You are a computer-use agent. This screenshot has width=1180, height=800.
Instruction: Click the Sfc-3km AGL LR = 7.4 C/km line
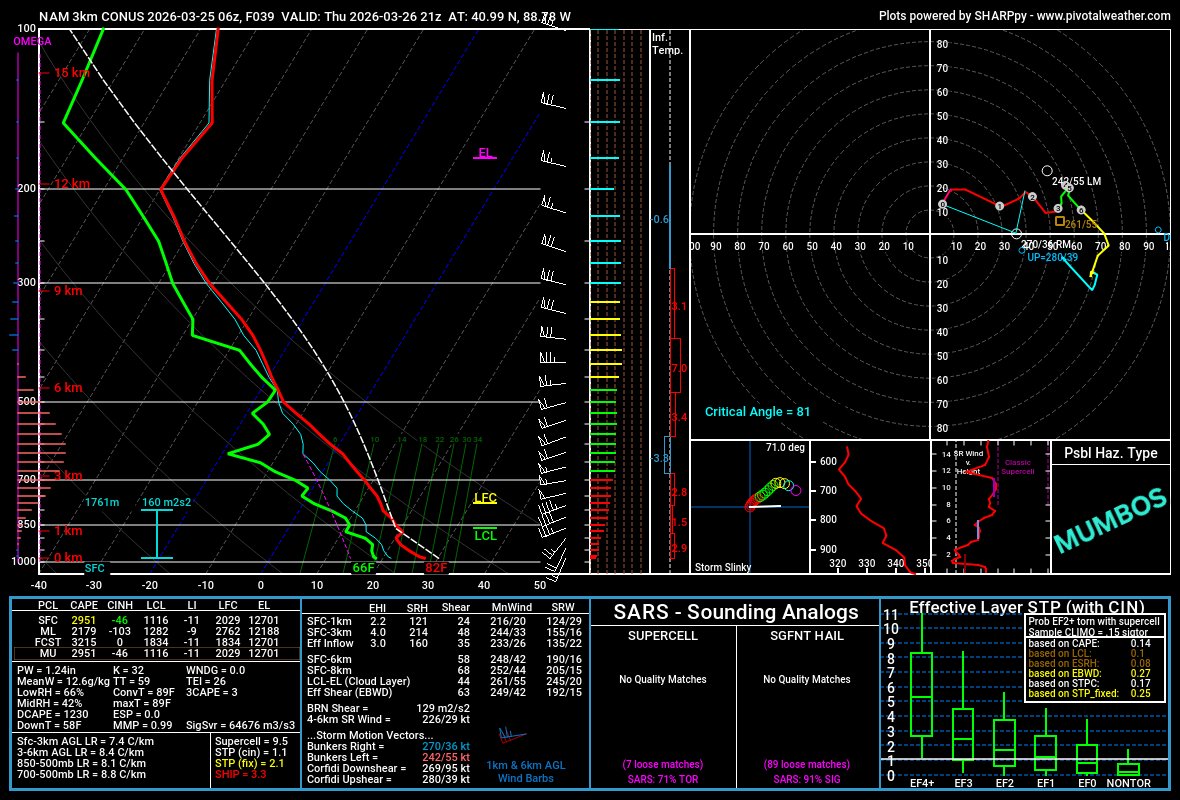[x=86, y=741]
